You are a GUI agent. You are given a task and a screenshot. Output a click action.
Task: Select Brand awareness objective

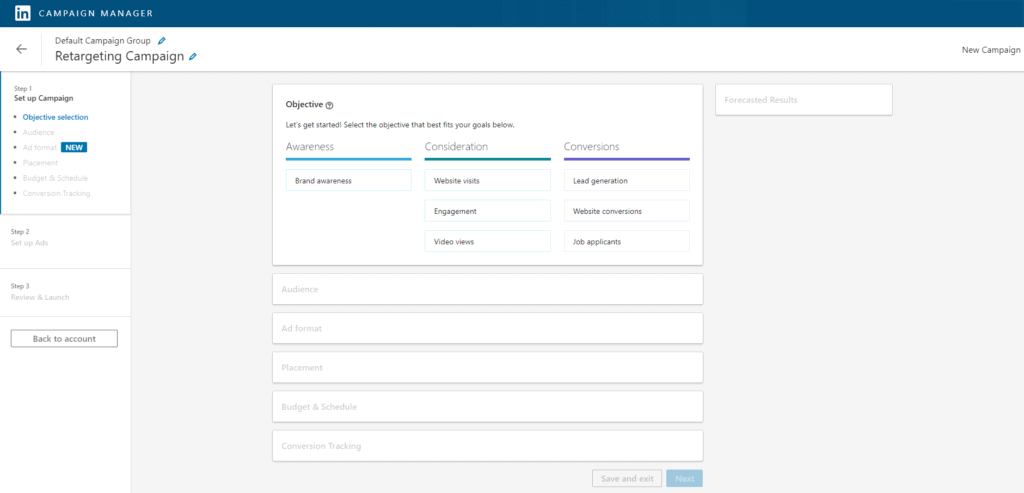point(349,180)
